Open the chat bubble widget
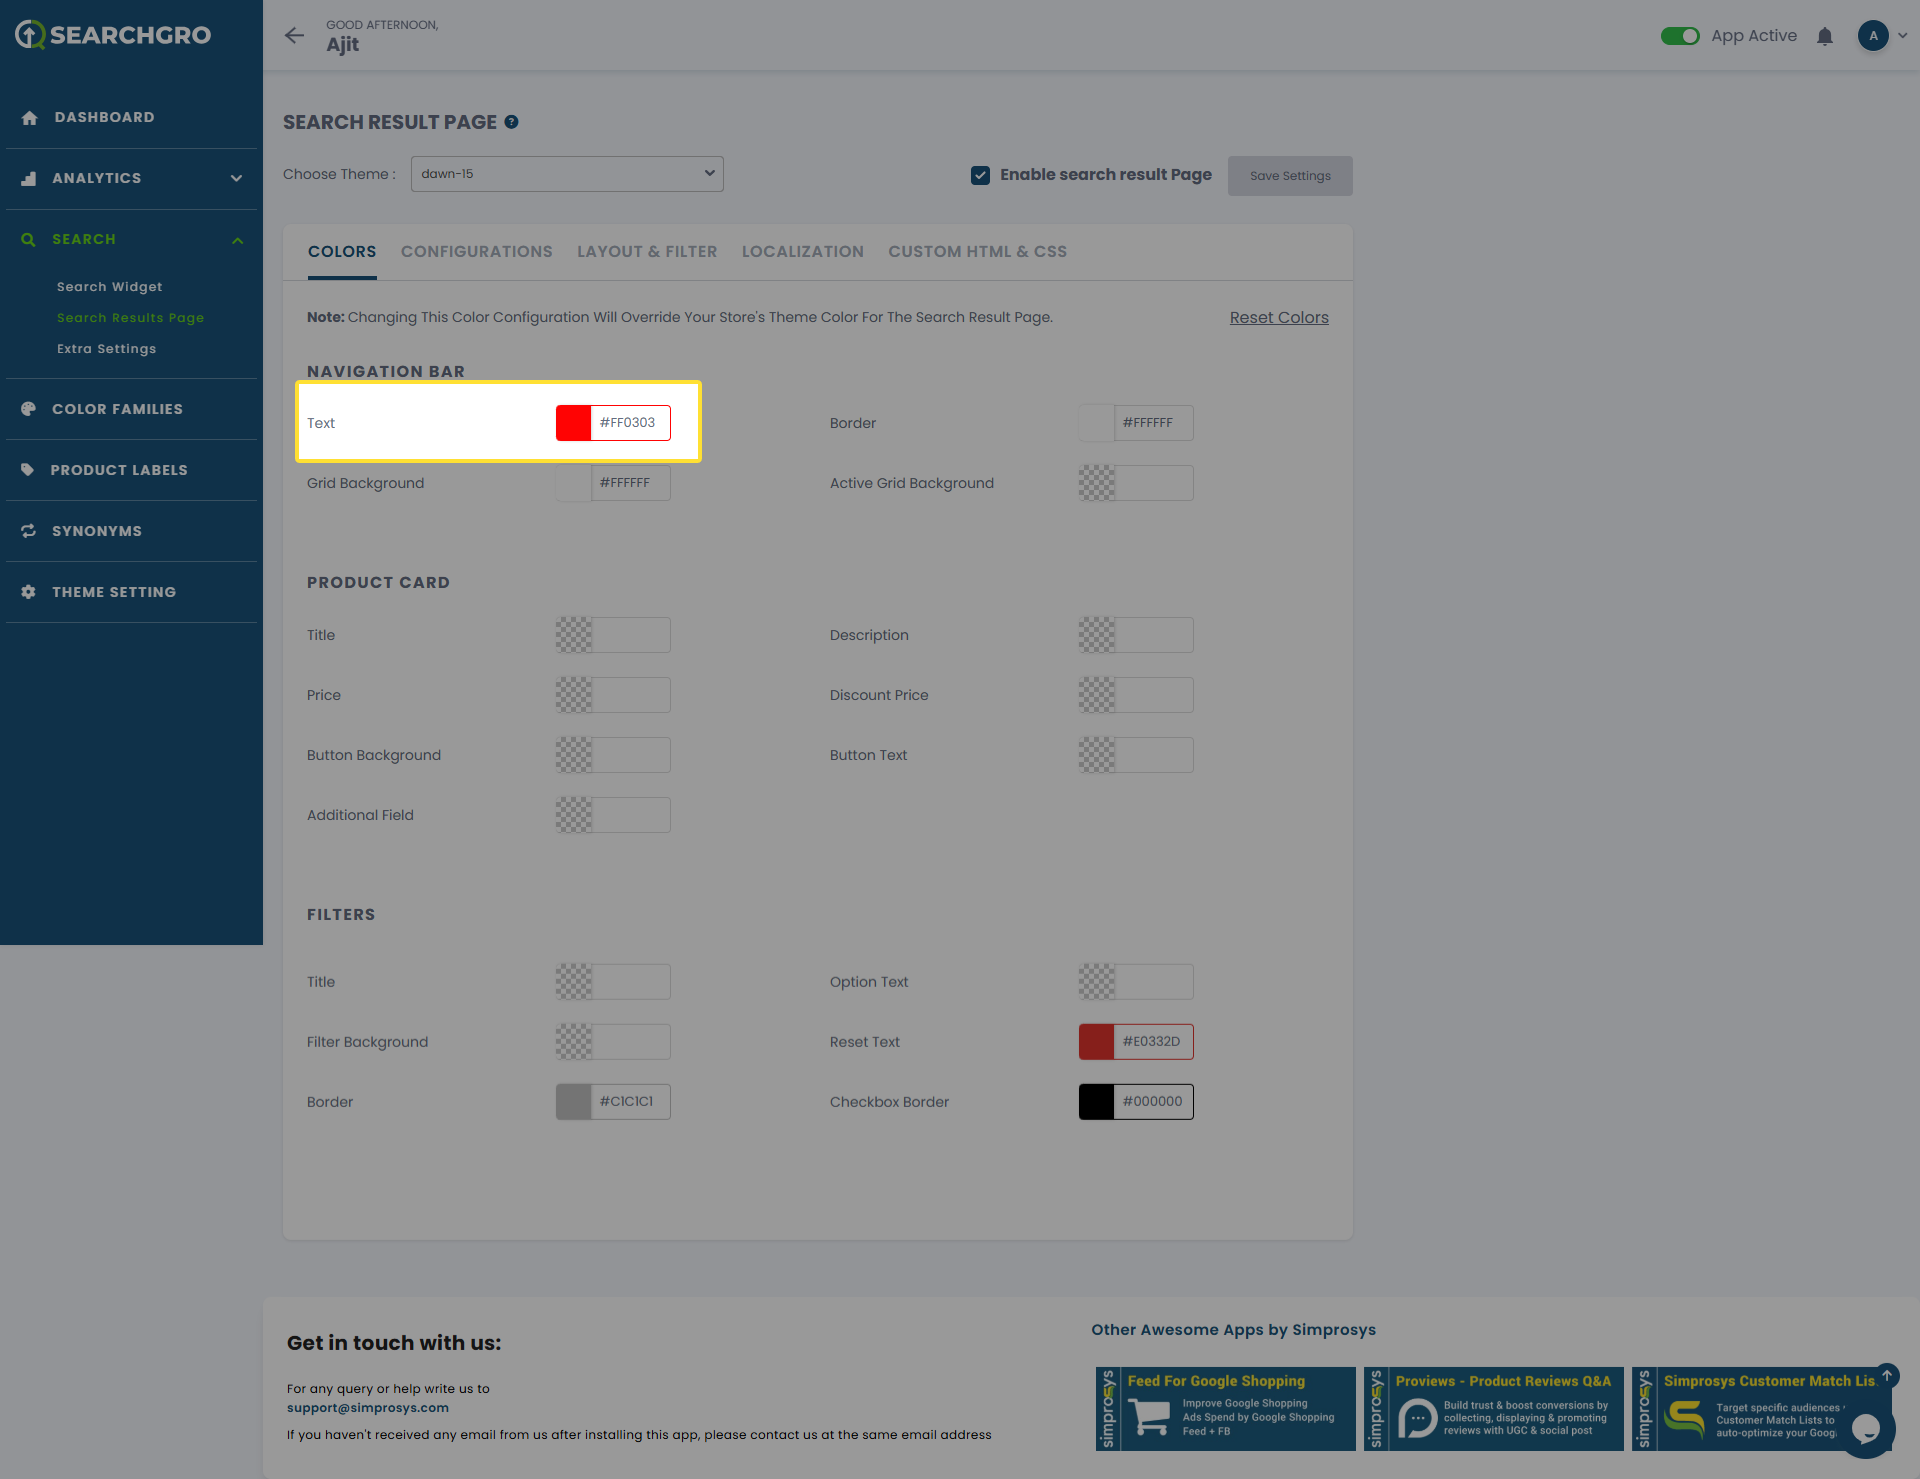Image resolution: width=1920 pixels, height=1479 pixels. [x=1865, y=1428]
